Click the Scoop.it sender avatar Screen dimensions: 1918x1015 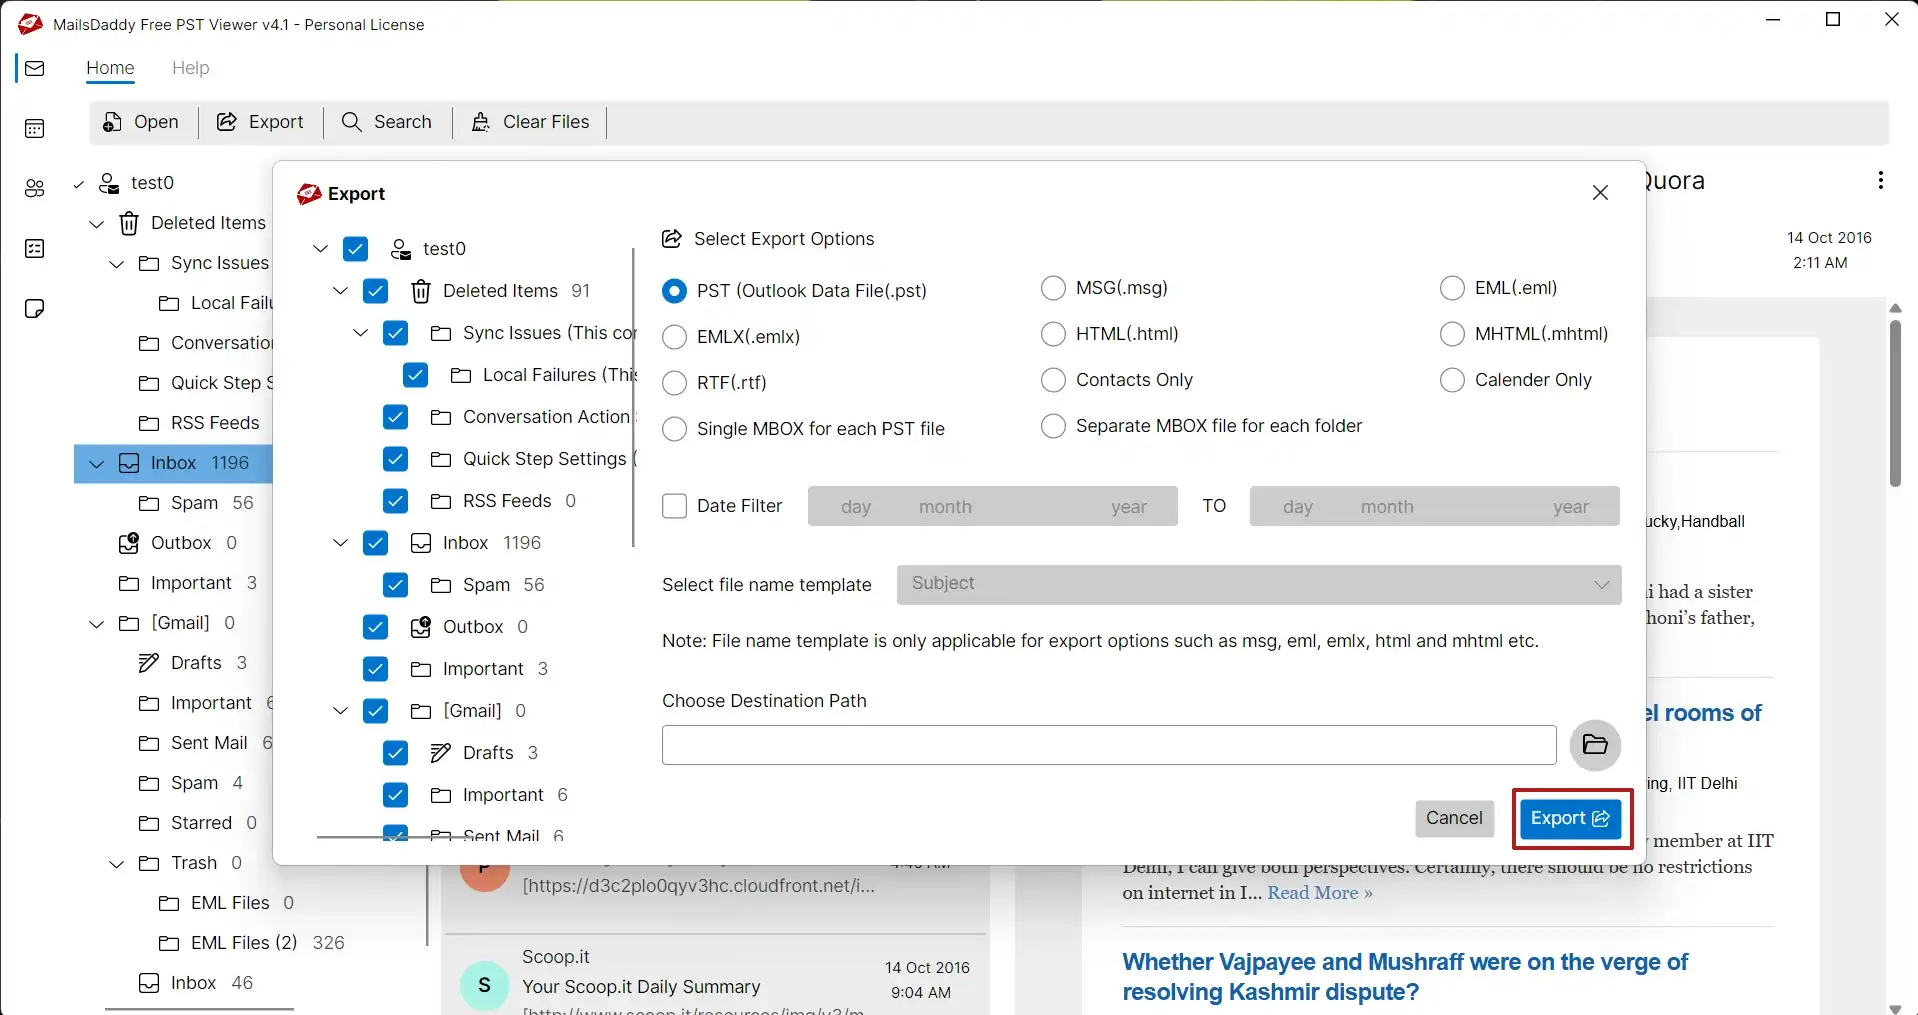[484, 985]
